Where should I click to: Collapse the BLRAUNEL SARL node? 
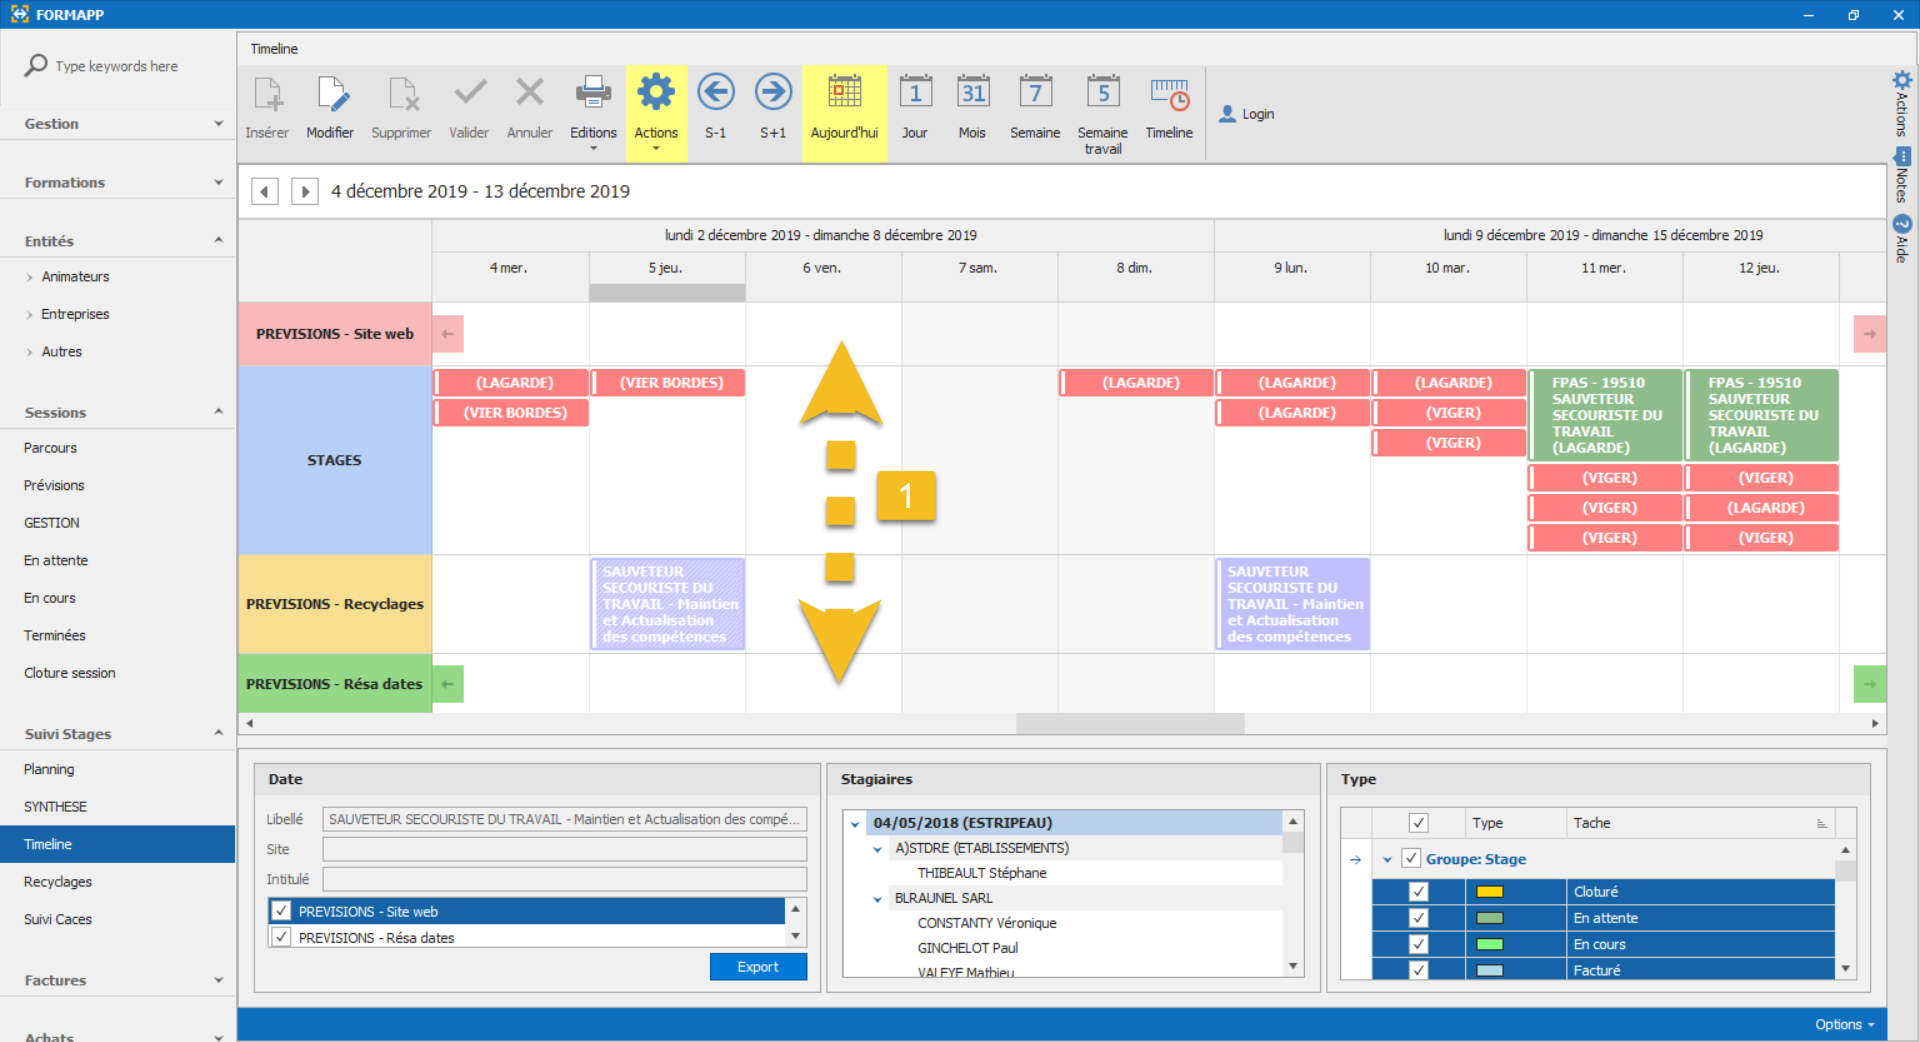click(877, 899)
